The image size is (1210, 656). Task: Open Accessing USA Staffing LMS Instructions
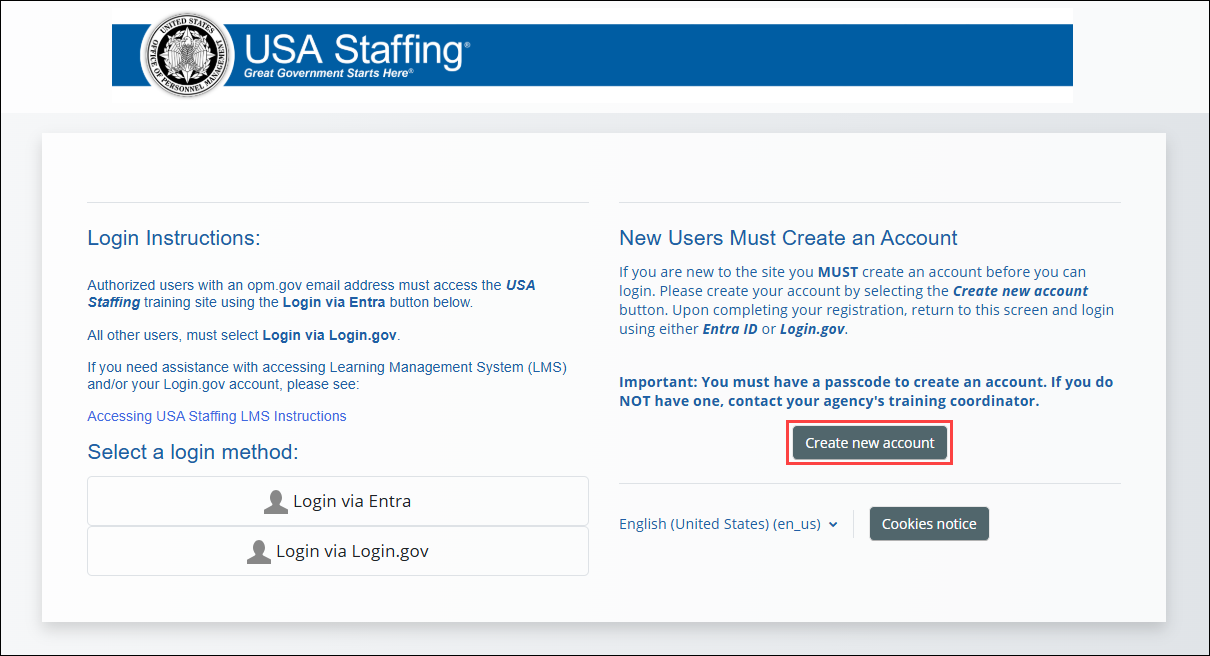pos(216,415)
